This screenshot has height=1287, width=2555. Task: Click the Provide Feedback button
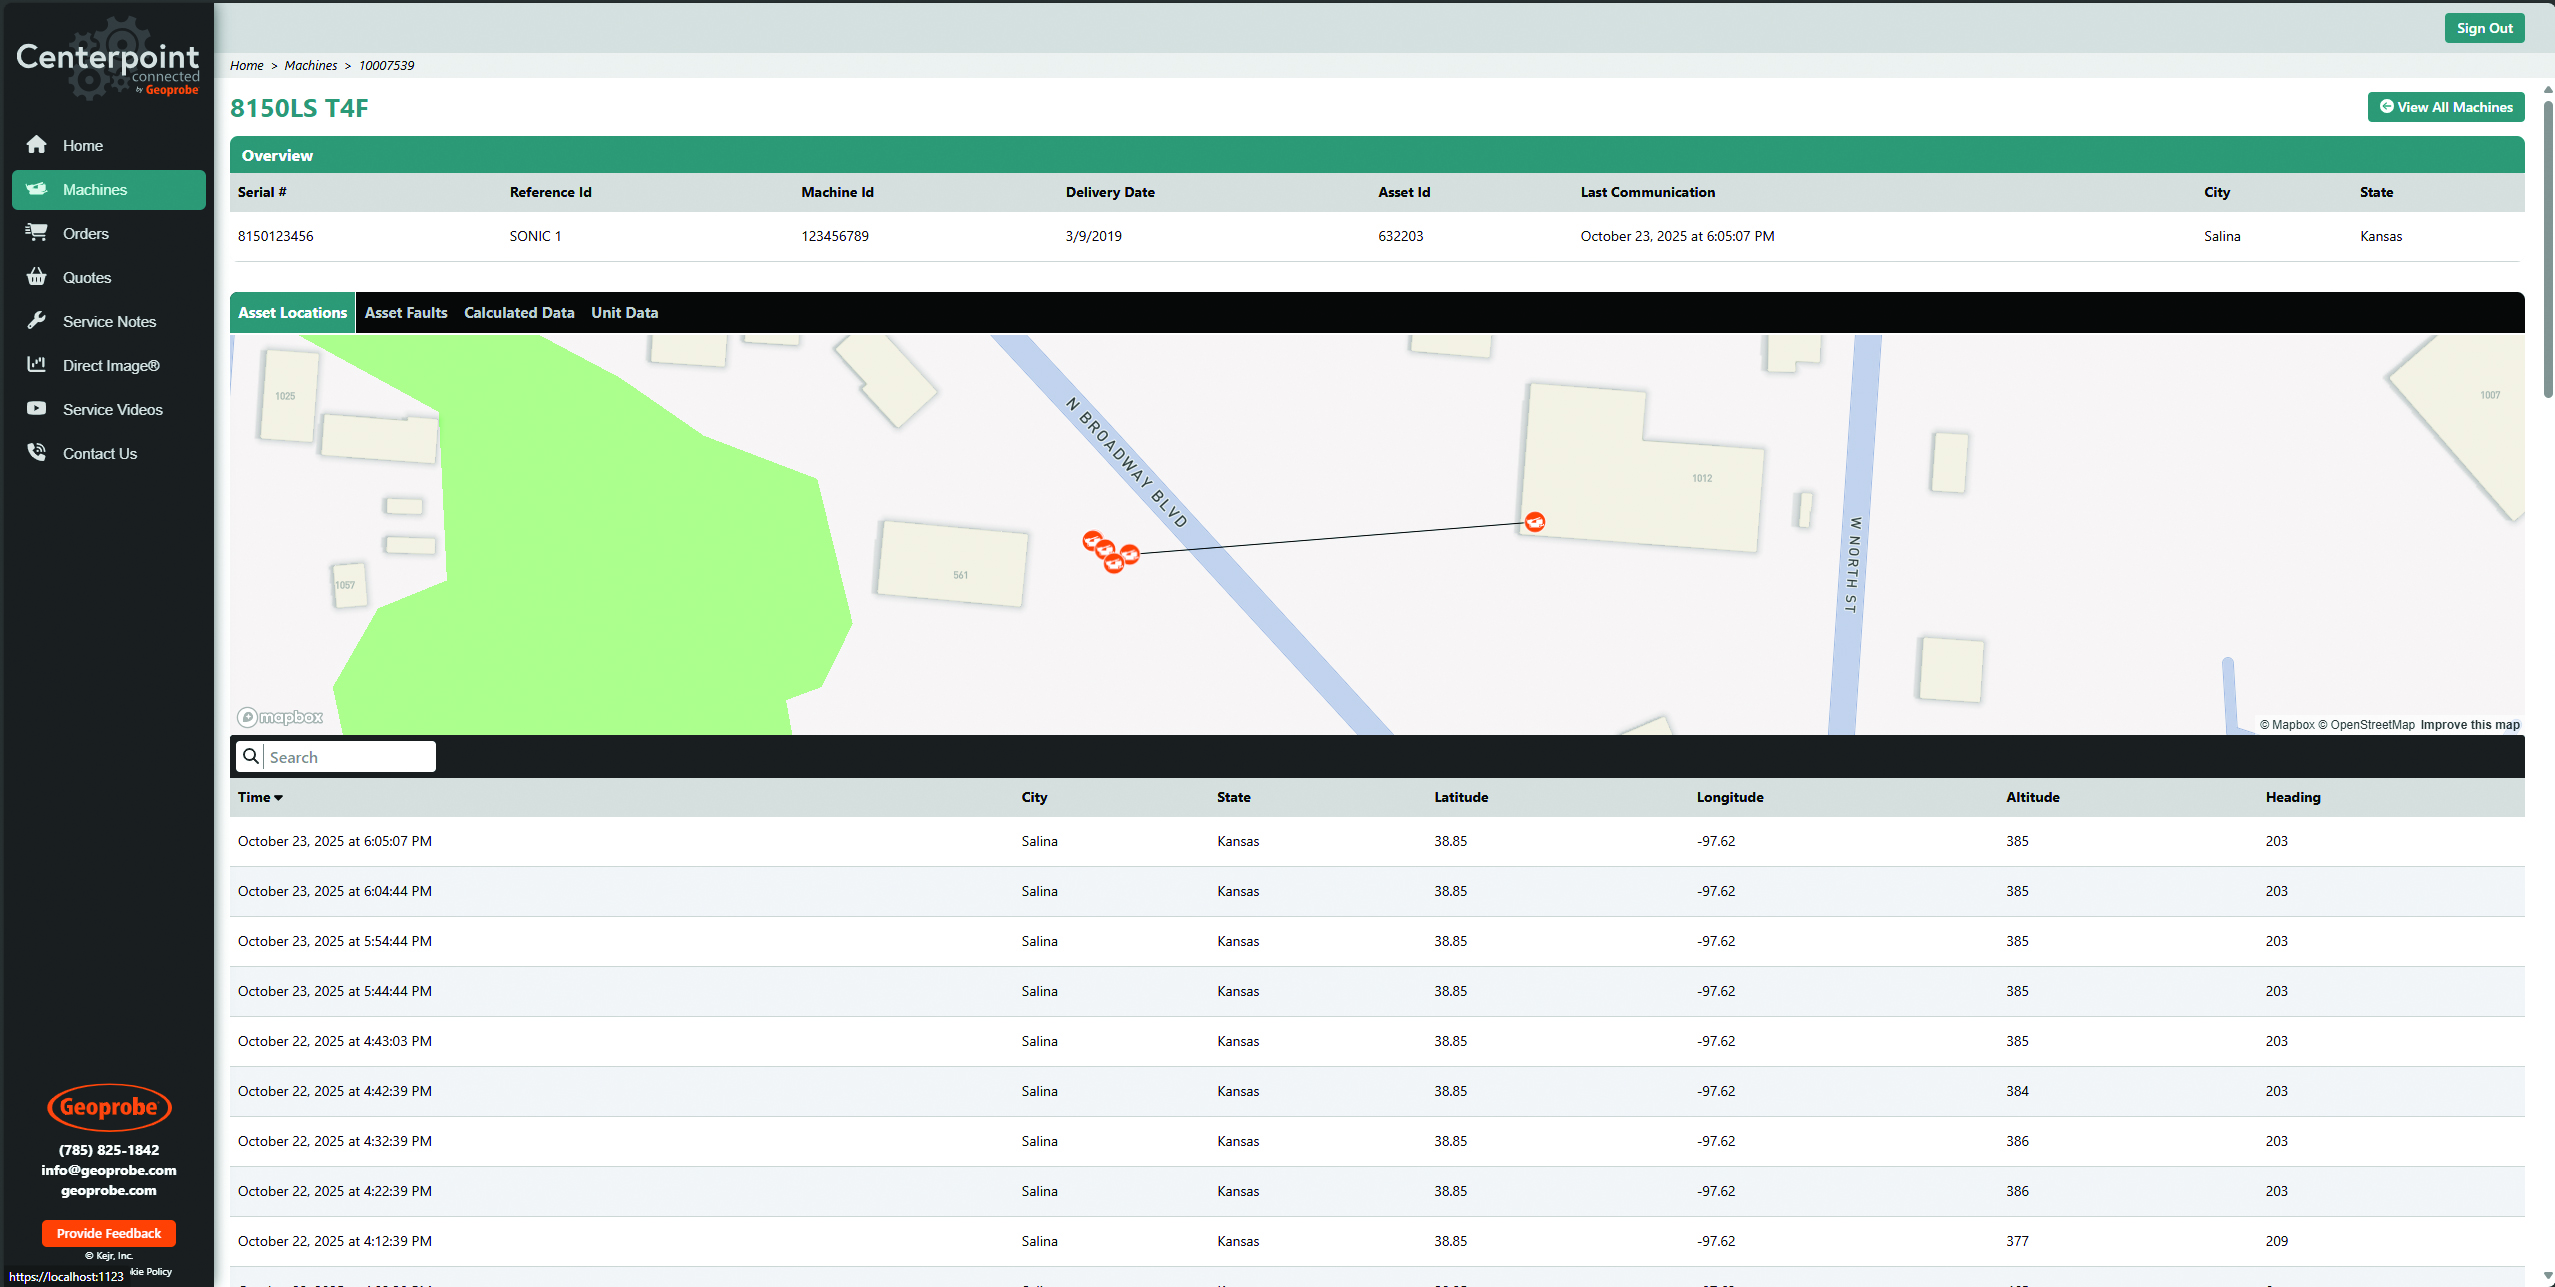pyautogui.click(x=109, y=1233)
